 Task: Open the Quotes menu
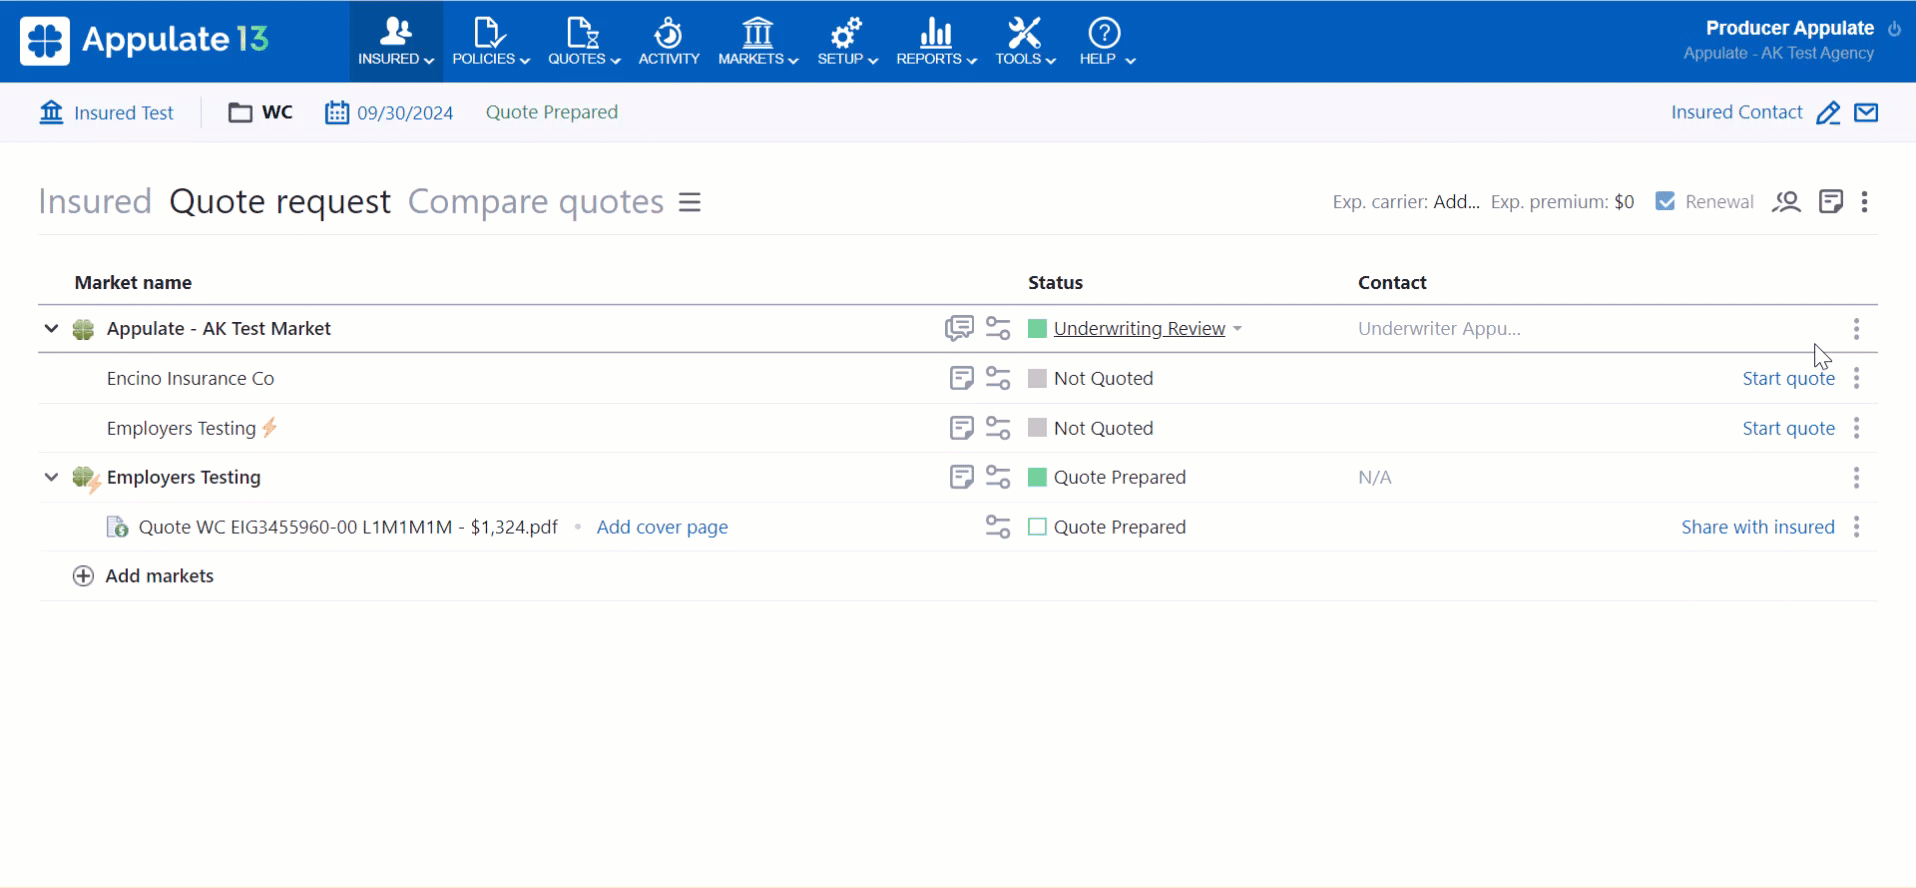(x=584, y=42)
